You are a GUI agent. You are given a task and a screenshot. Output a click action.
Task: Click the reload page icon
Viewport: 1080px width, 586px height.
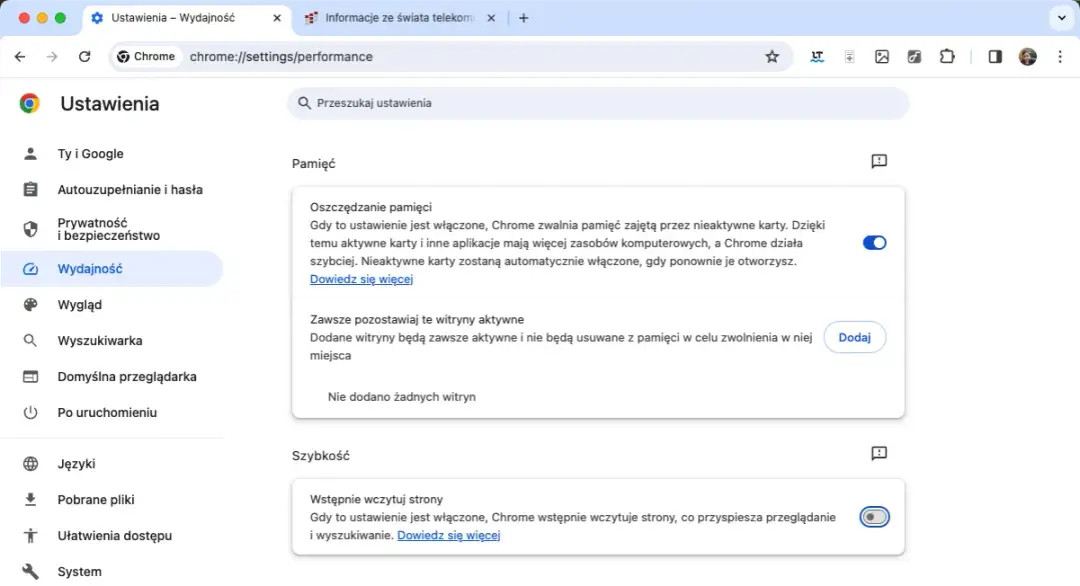pyautogui.click(x=83, y=56)
